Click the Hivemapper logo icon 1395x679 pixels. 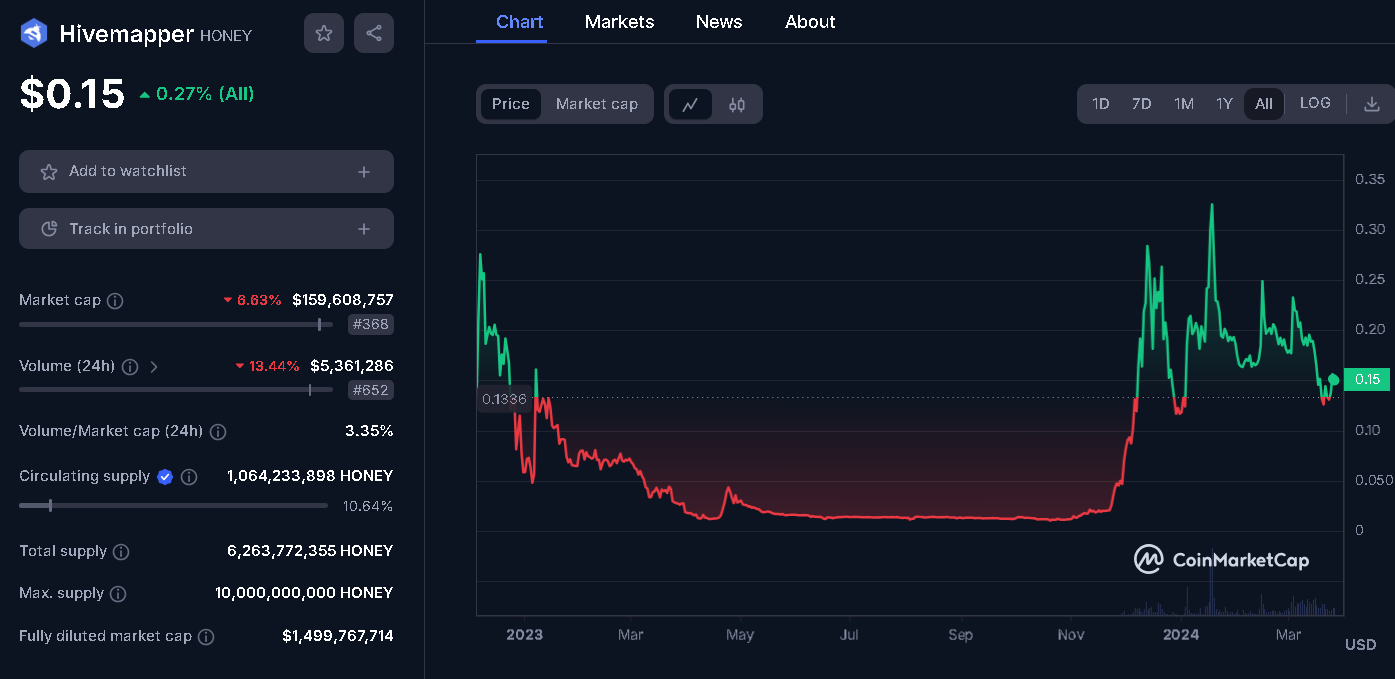tap(33, 34)
